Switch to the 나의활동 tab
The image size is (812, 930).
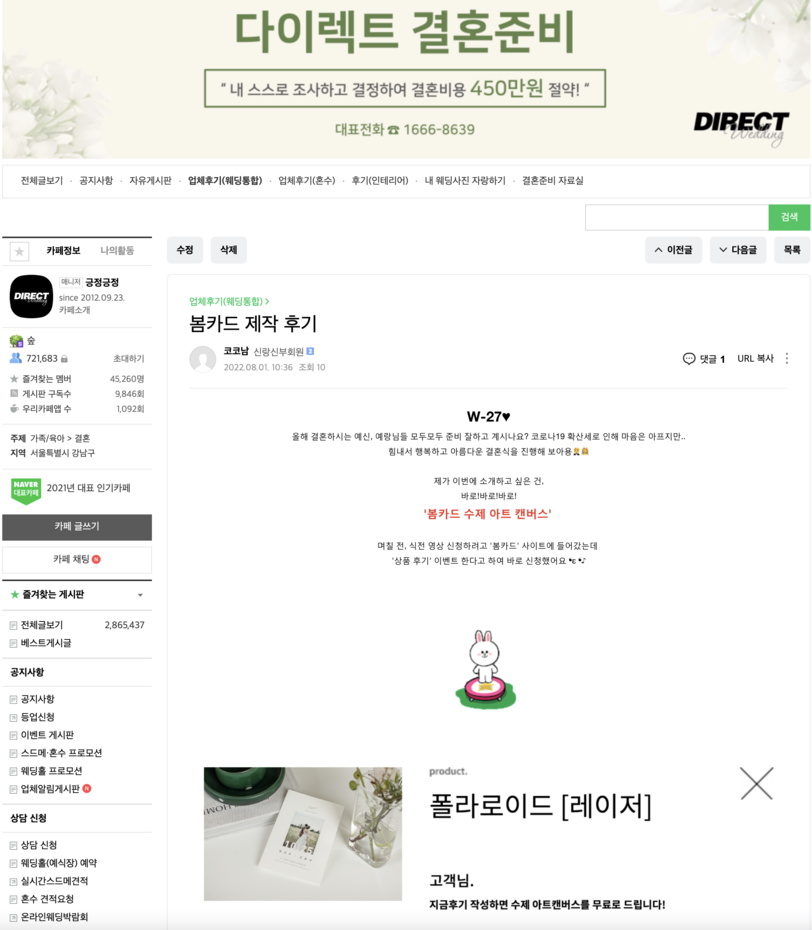[x=117, y=250]
